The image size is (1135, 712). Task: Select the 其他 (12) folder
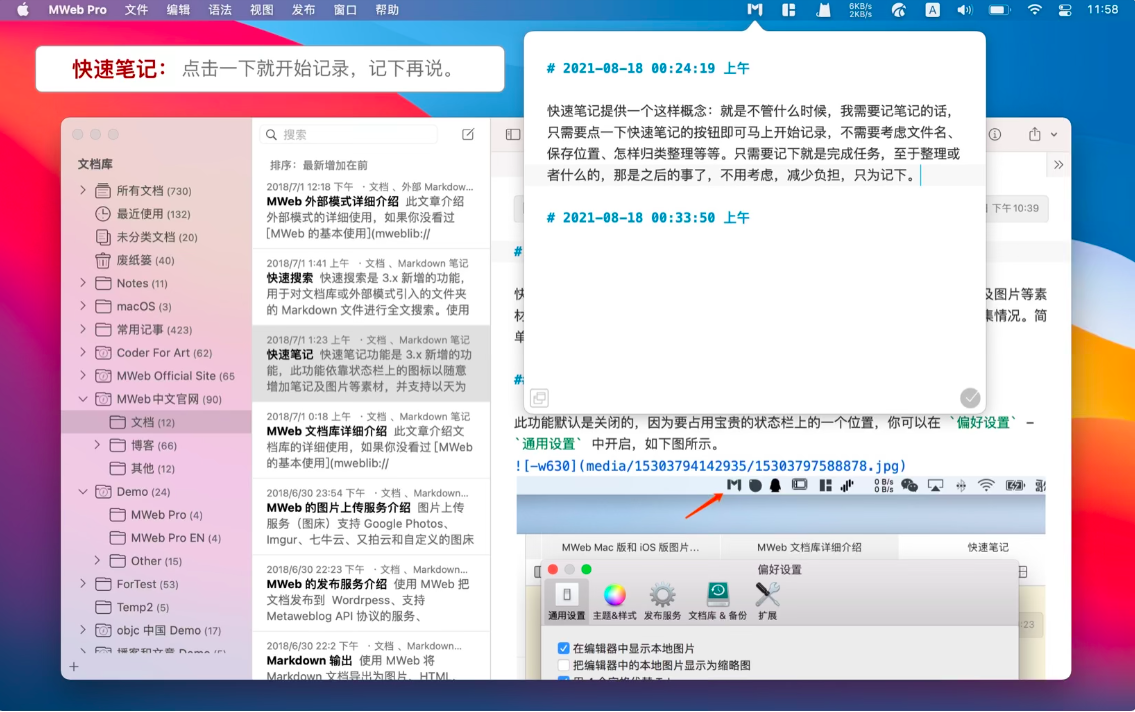click(x=156, y=468)
